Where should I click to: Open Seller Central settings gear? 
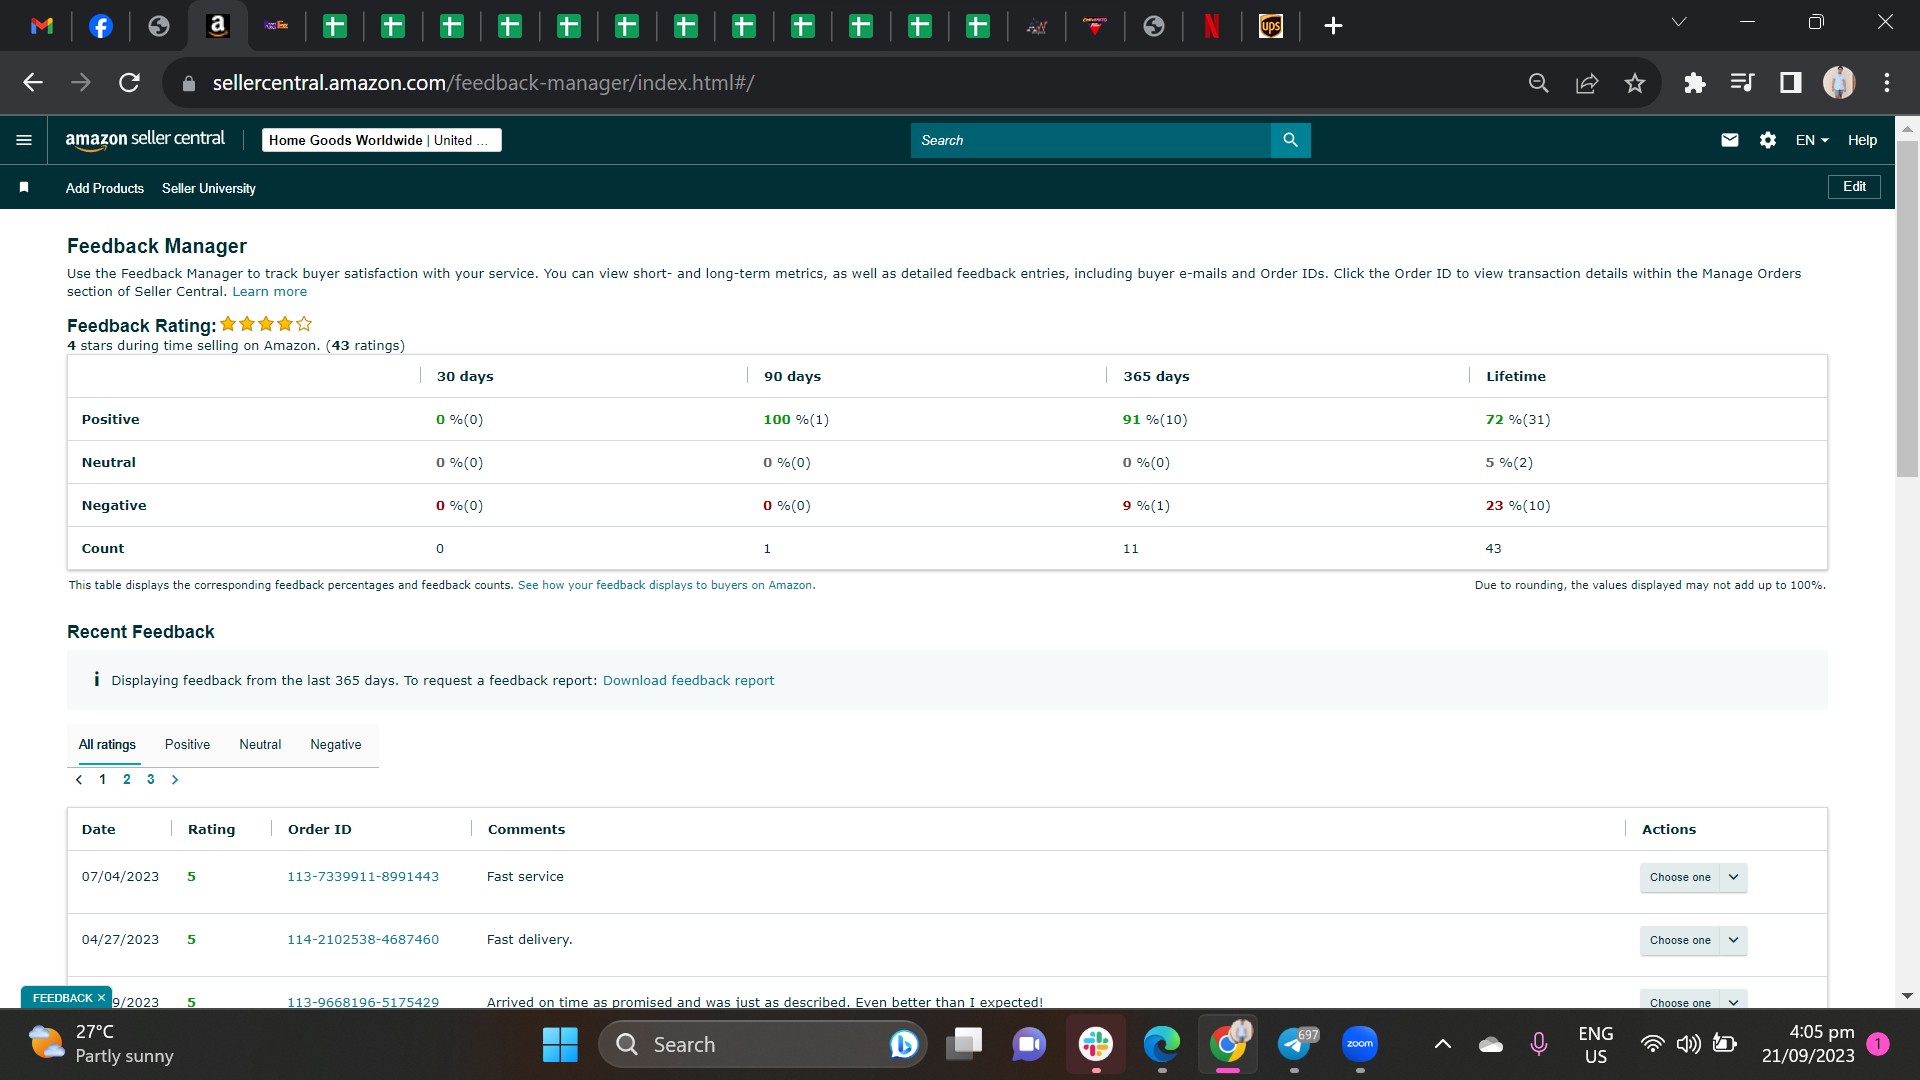coord(1768,140)
